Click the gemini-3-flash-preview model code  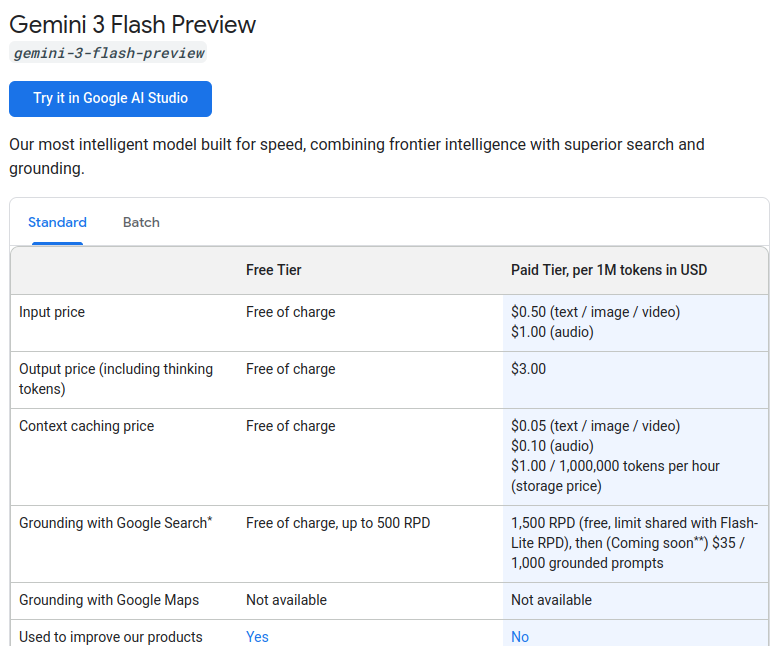coord(109,53)
